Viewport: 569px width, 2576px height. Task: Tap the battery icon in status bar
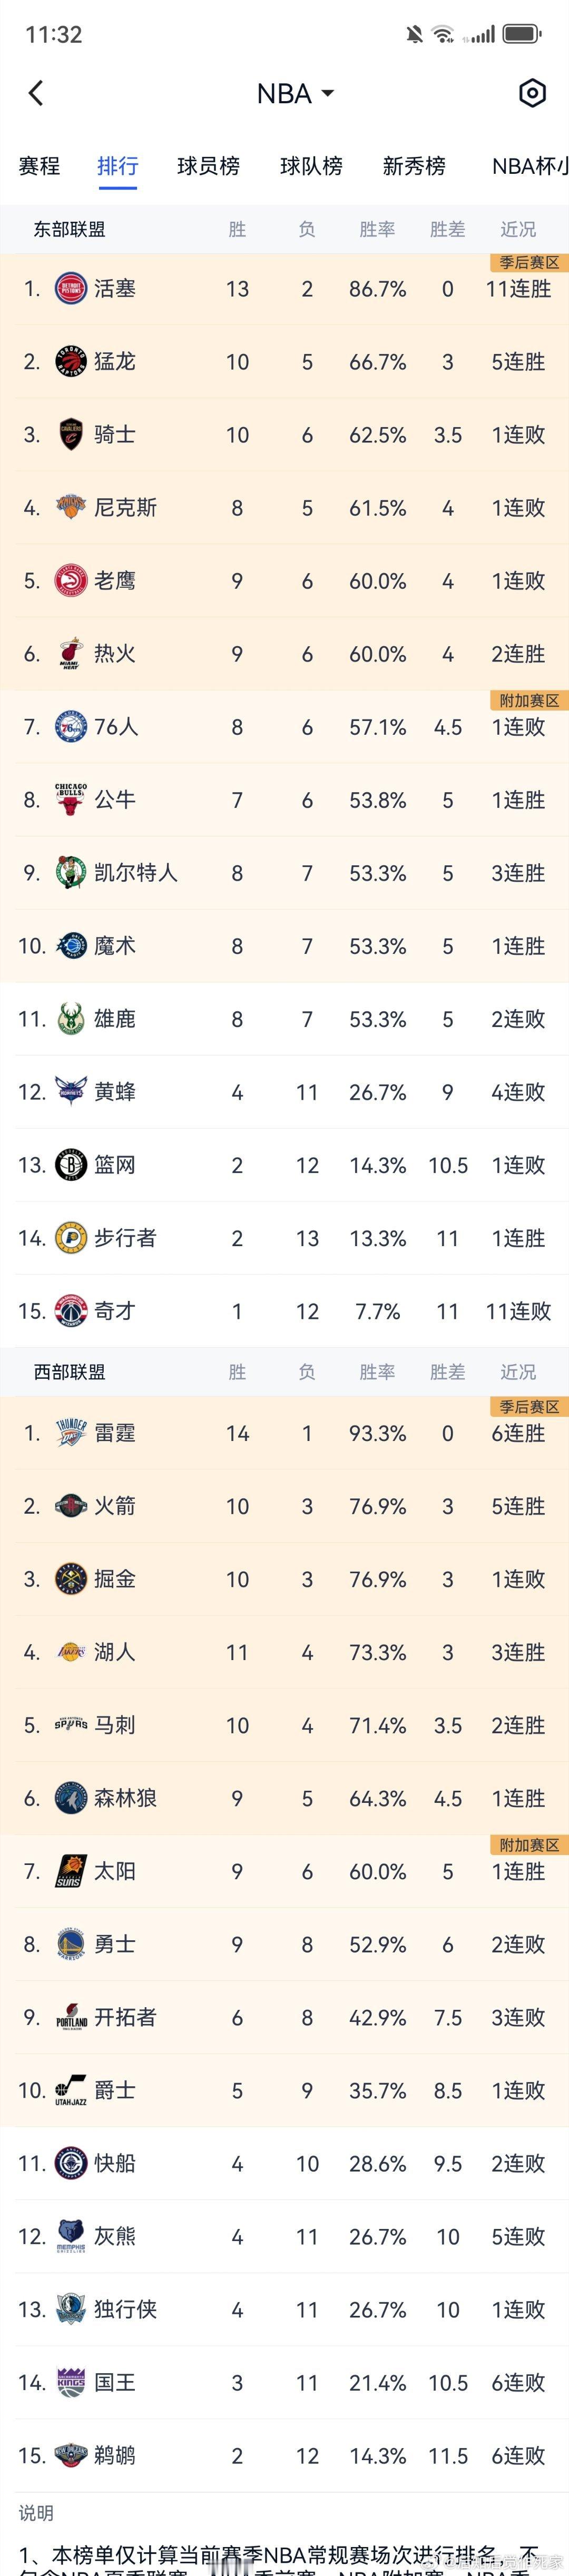click(x=522, y=34)
